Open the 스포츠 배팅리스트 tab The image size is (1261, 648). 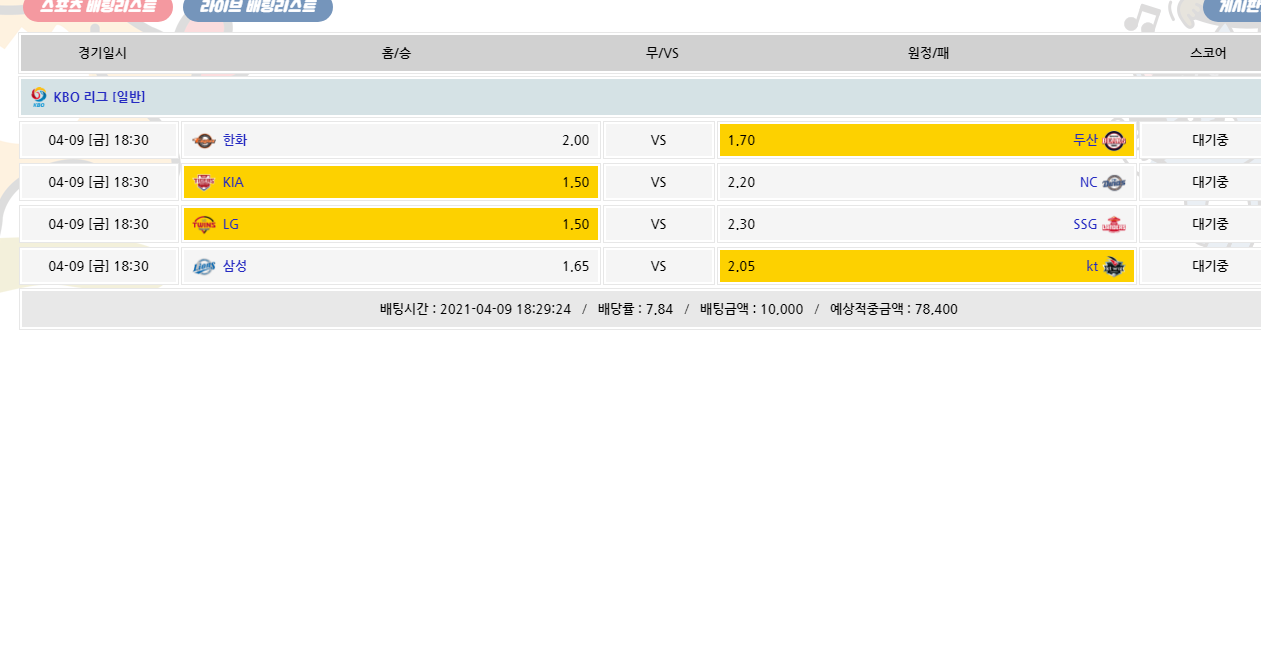tap(97, 8)
